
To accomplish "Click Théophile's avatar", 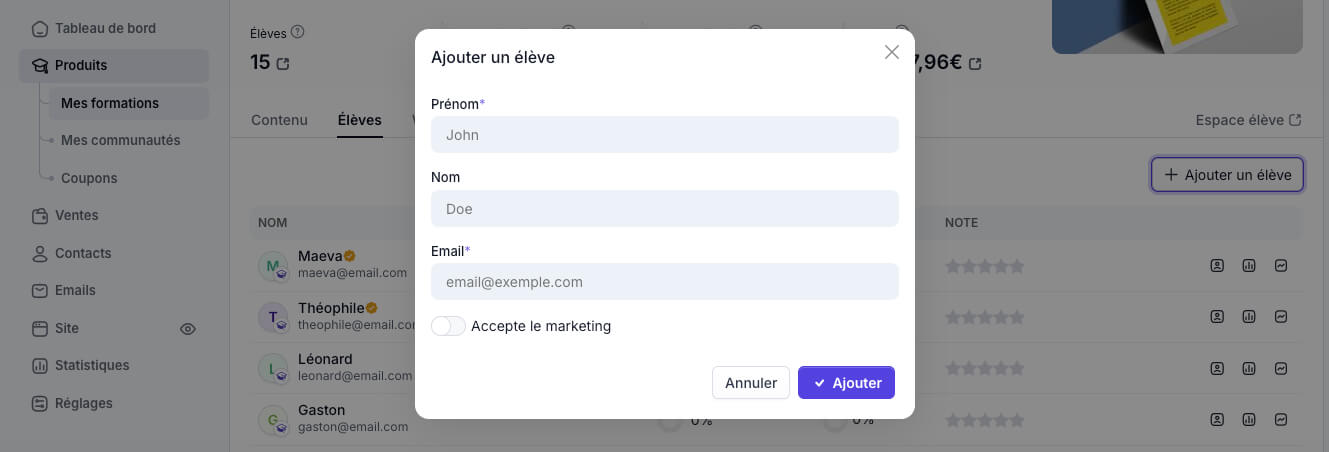I will coord(273,317).
